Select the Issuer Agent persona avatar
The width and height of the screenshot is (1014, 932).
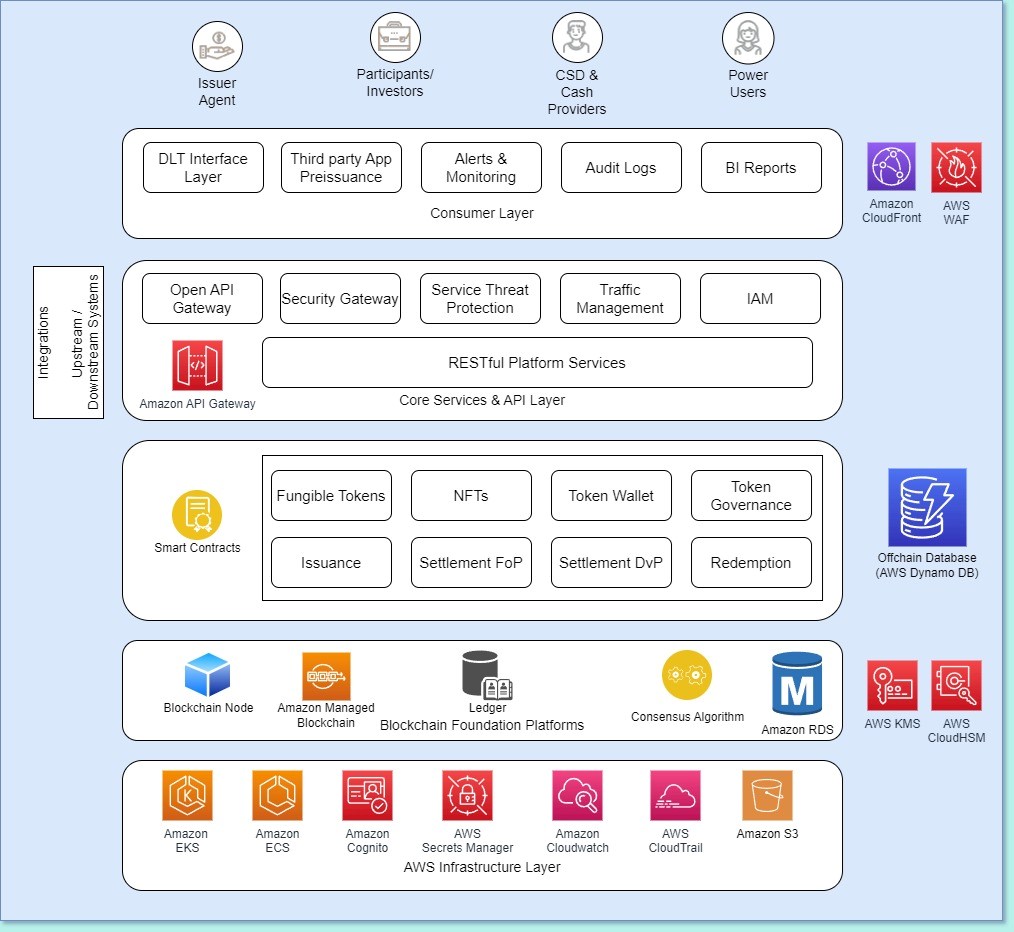pyautogui.click(x=217, y=44)
